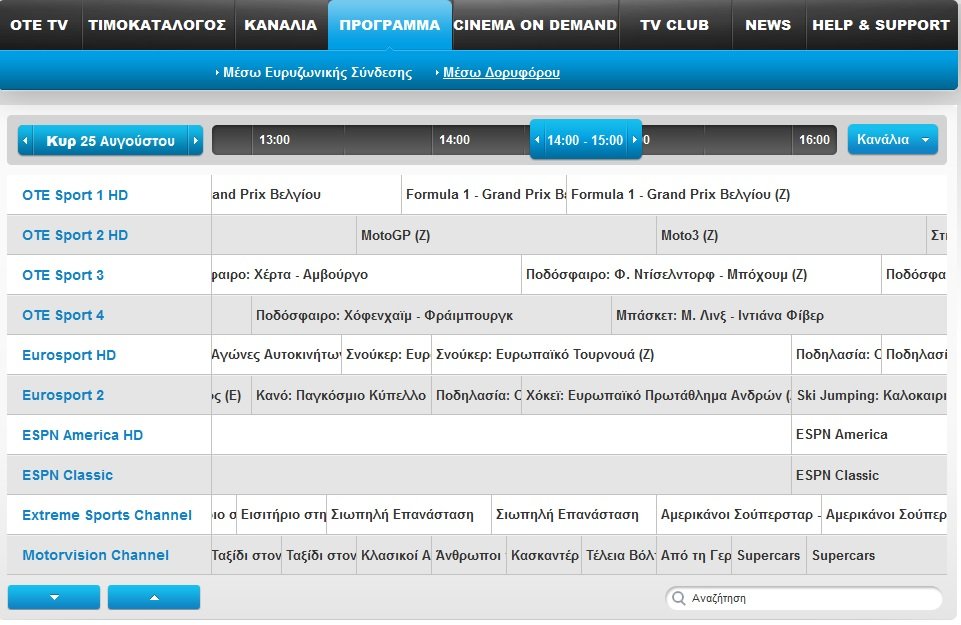Viewport: 961px width, 625px height.
Task: Open the MotoGP (Z) program entry
Action: (395, 236)
